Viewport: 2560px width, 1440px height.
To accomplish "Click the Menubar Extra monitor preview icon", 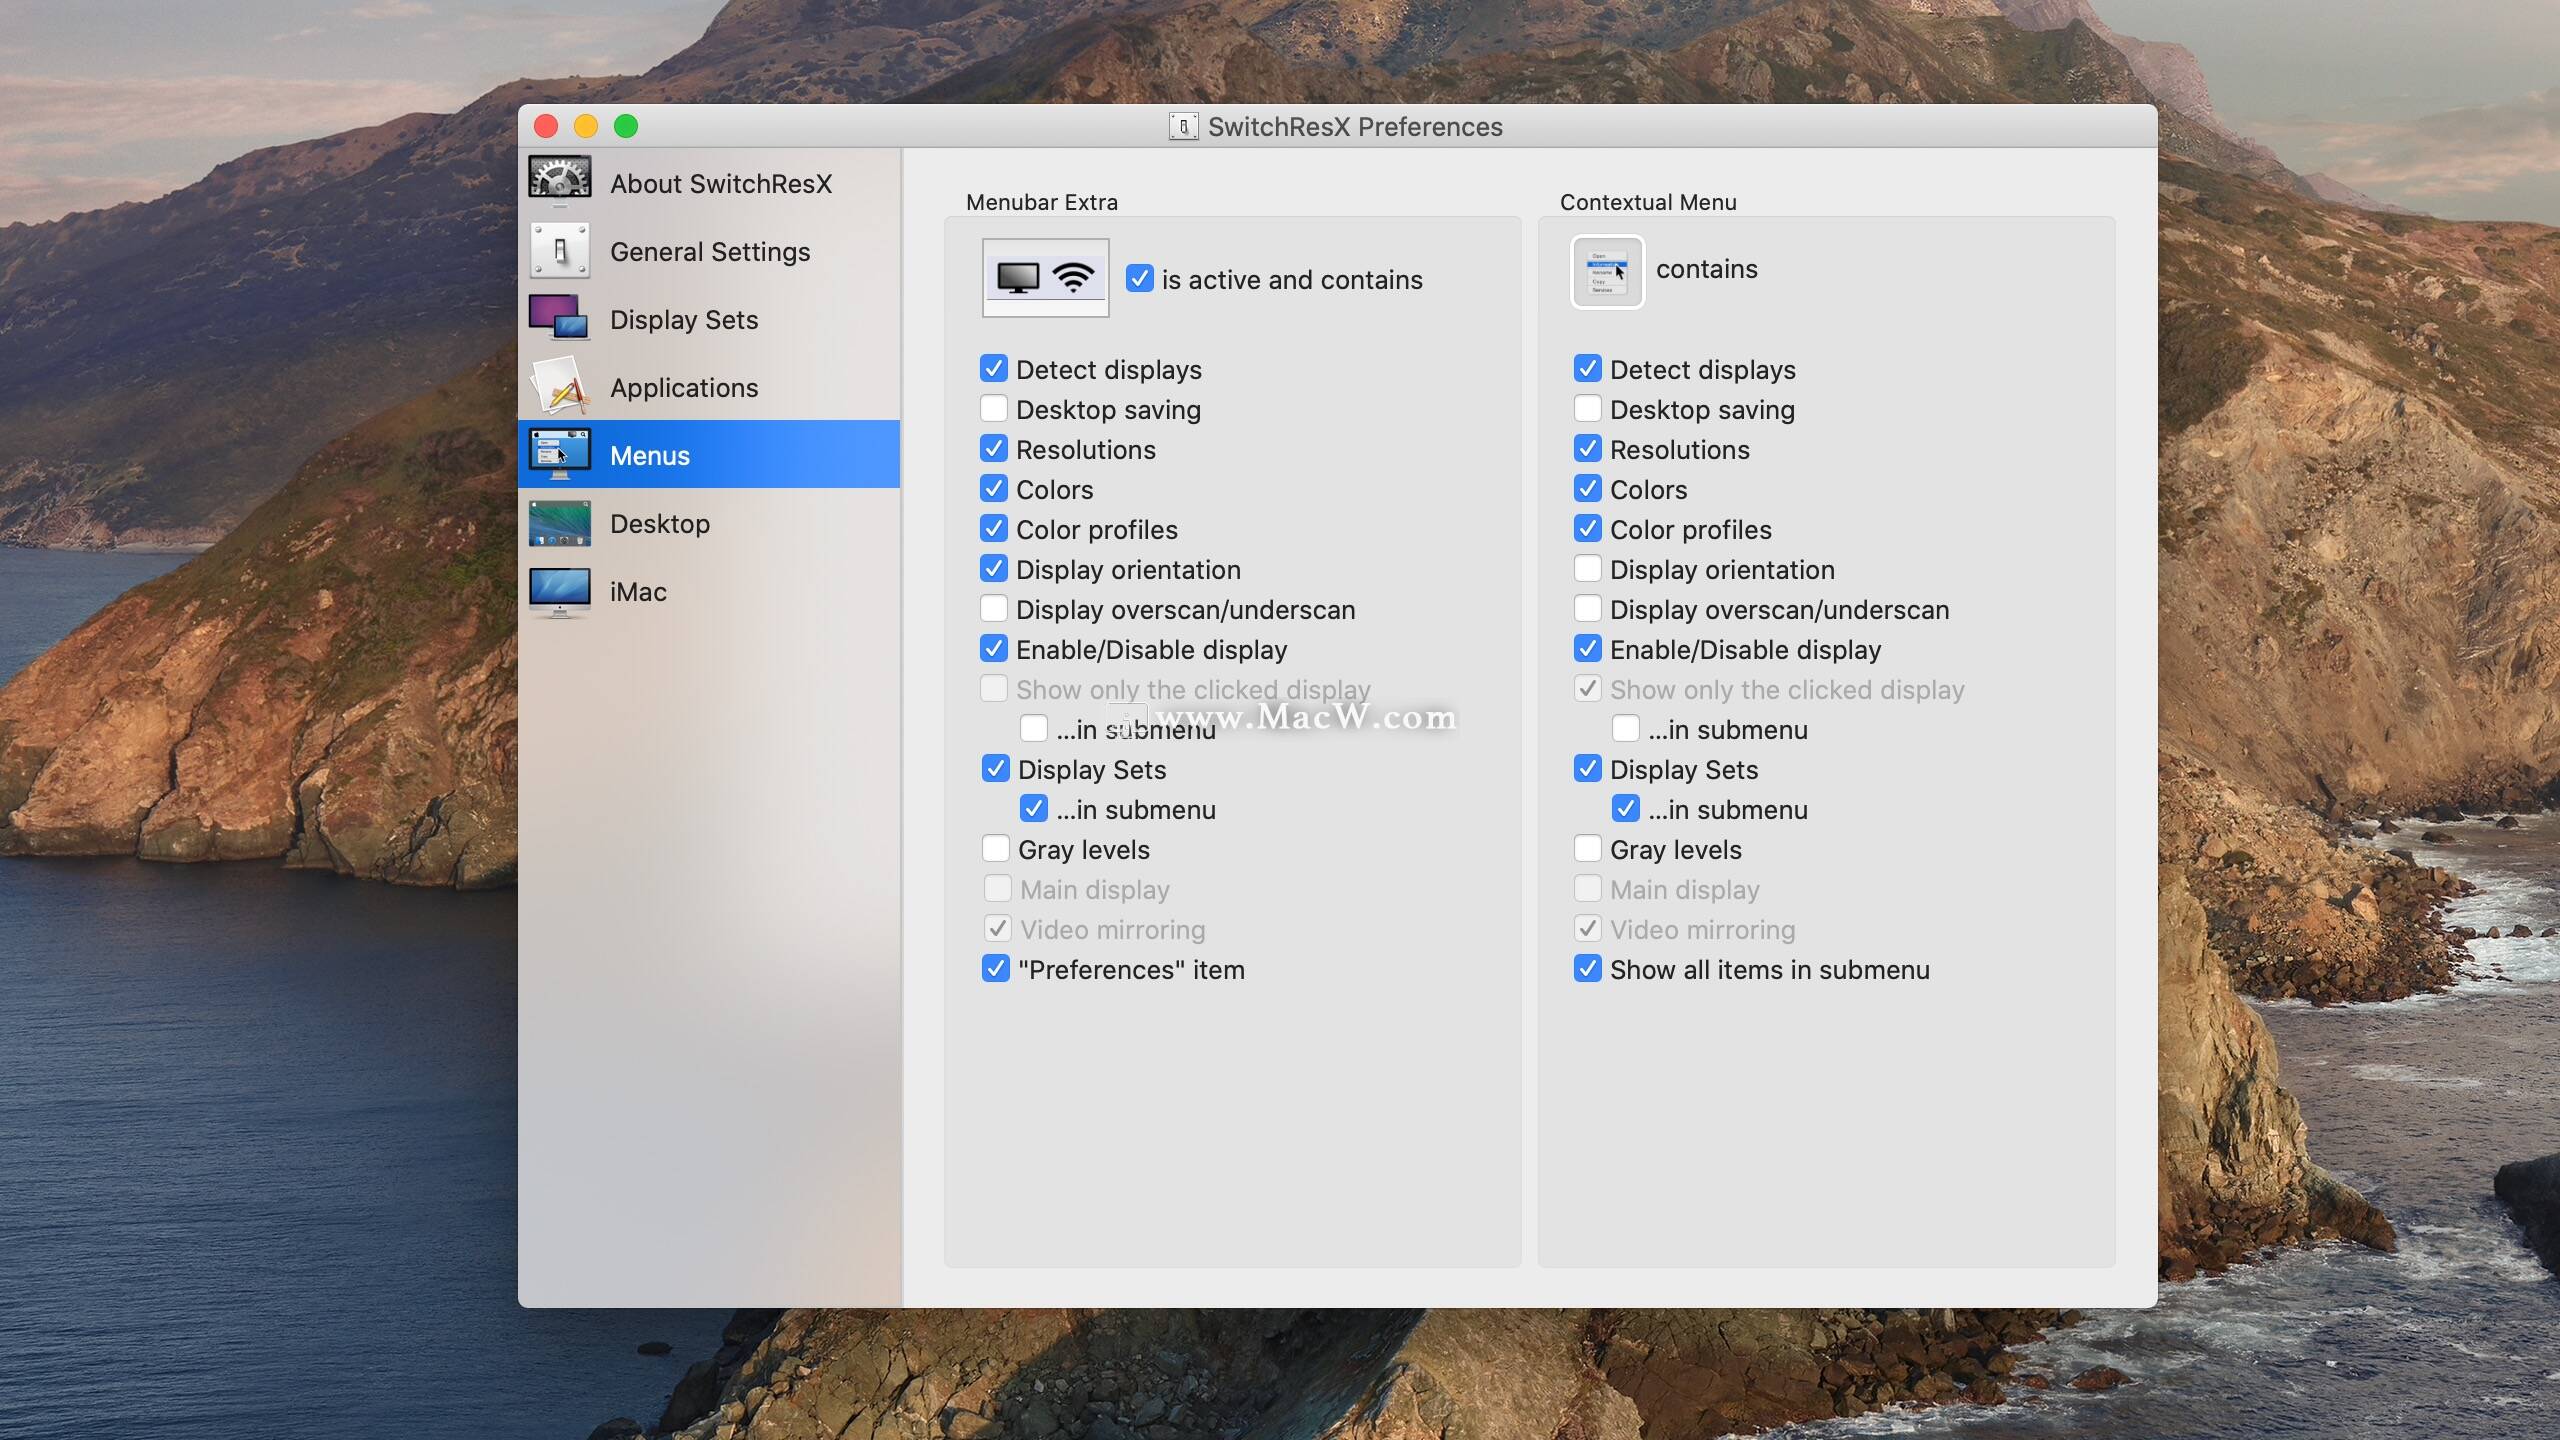I will (x=1045, y=278).
